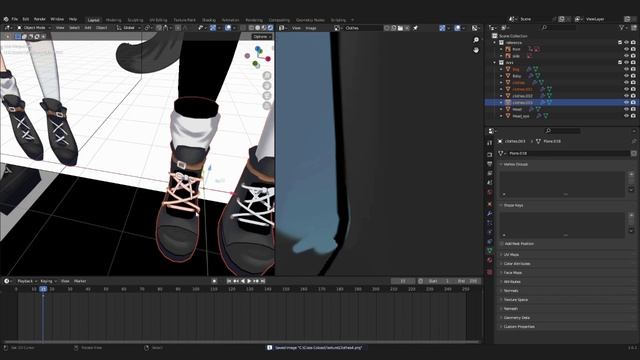
Task: Open the Object Constraints properties tab
Action: (x=490, y=242)
